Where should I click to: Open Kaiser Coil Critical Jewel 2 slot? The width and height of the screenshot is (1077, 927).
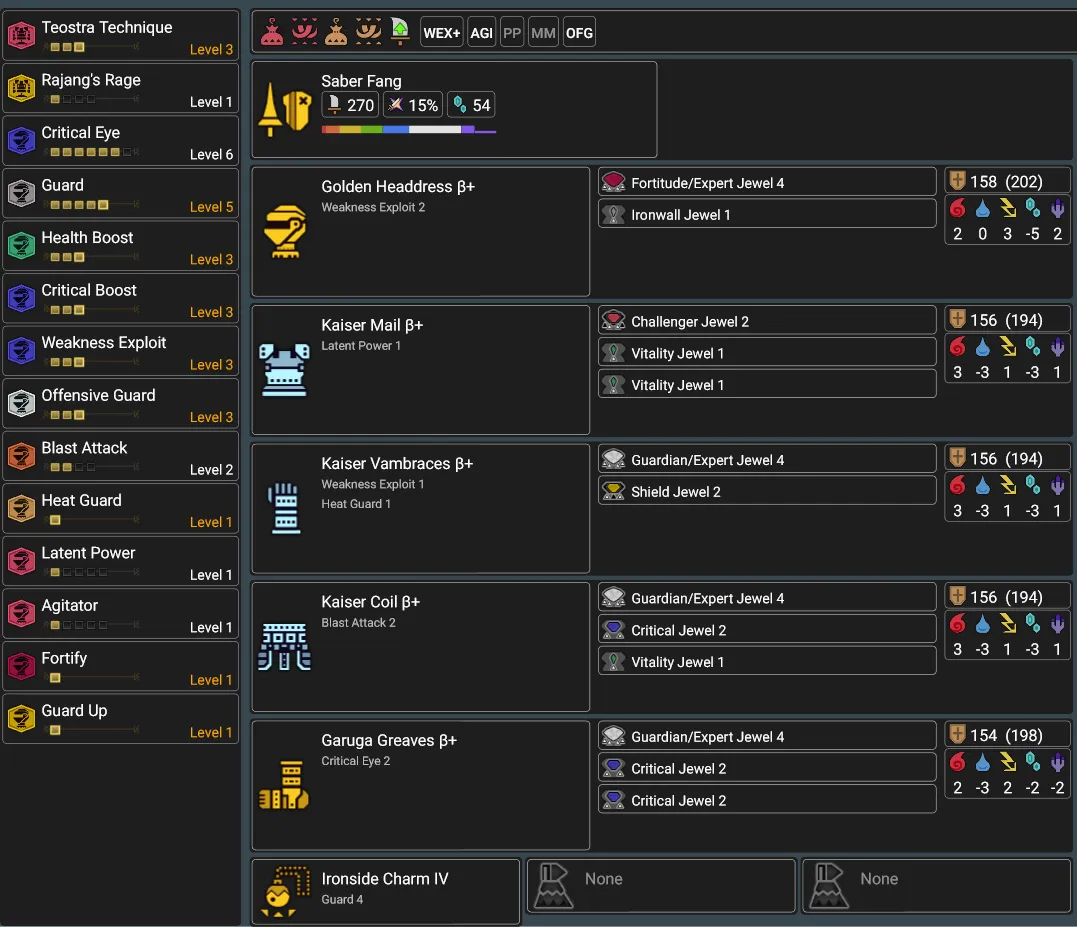[767, 630]
